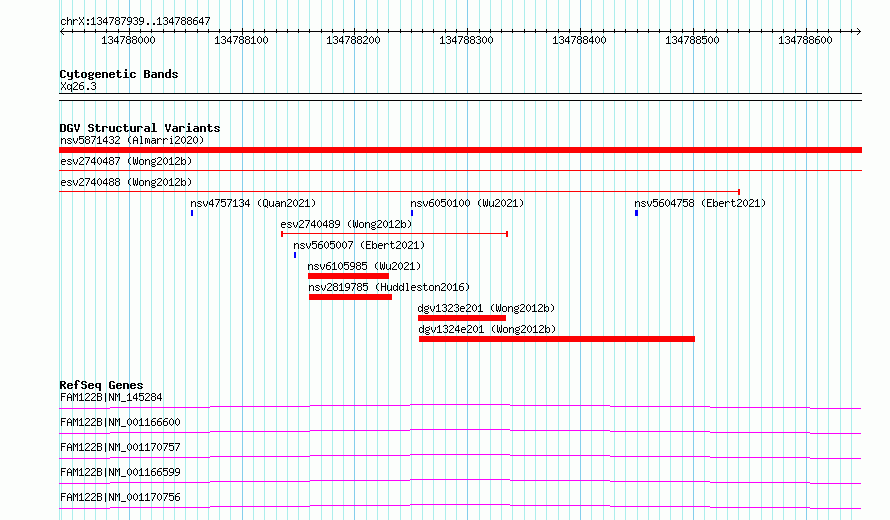Viewport: 890px width, 520px height.
Task: Click the blue marker under nsv6050100
Action: [412, 213]
